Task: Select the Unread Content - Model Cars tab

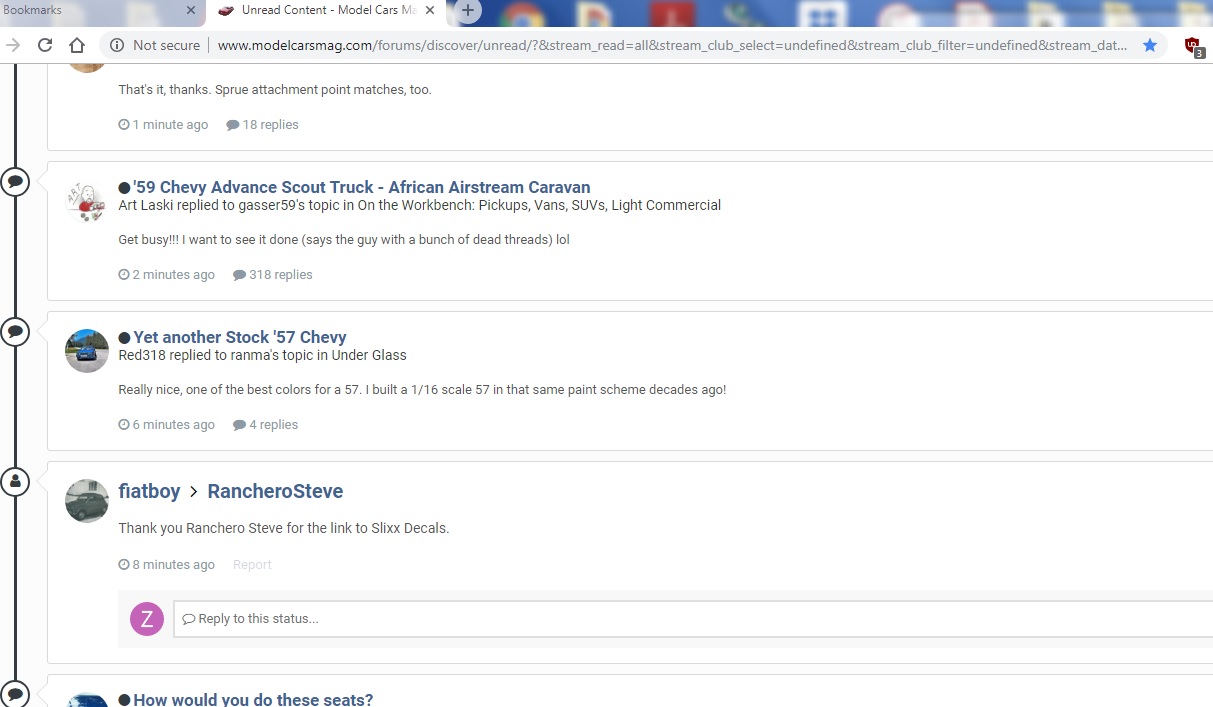Action: coord(325,11)
